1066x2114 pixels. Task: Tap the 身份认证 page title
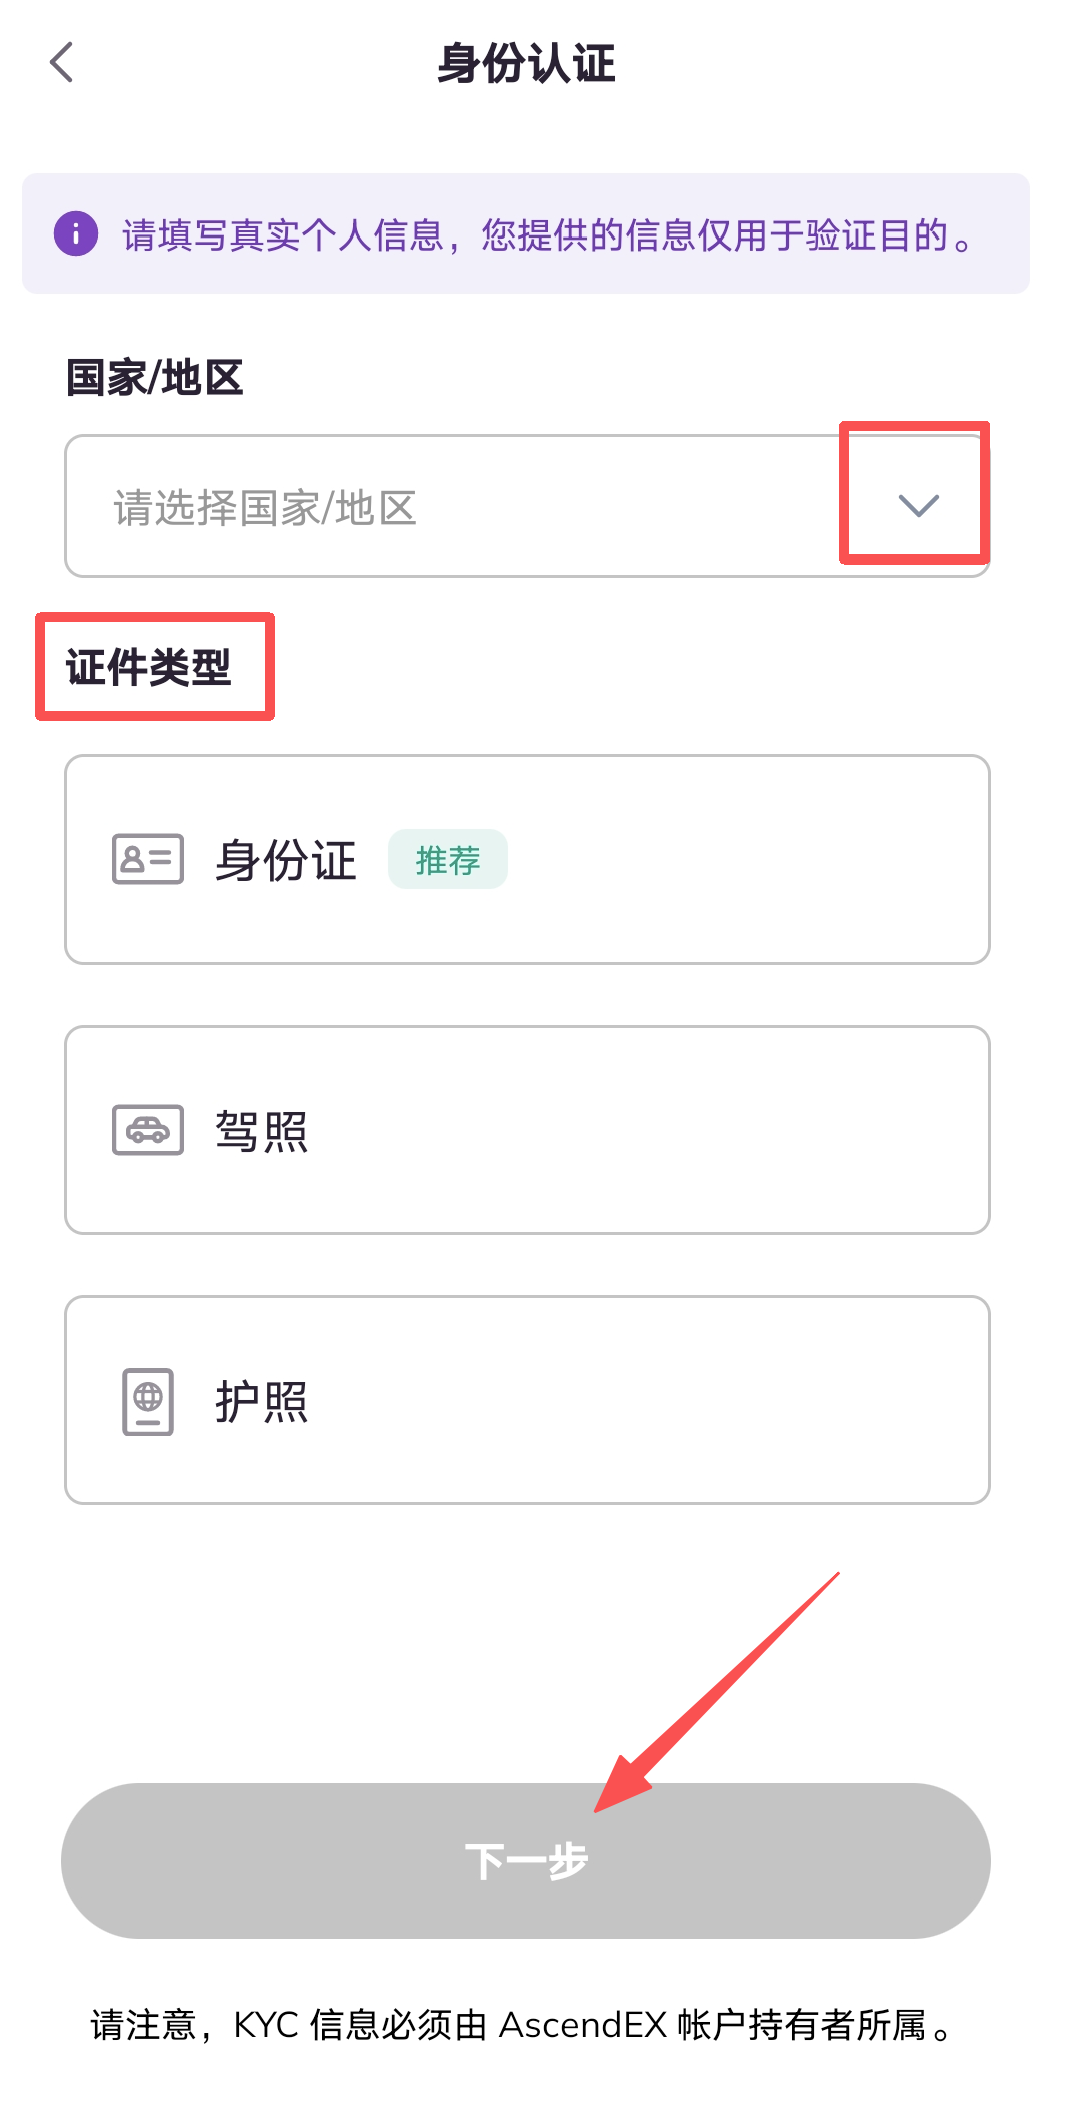click(527, 63)
